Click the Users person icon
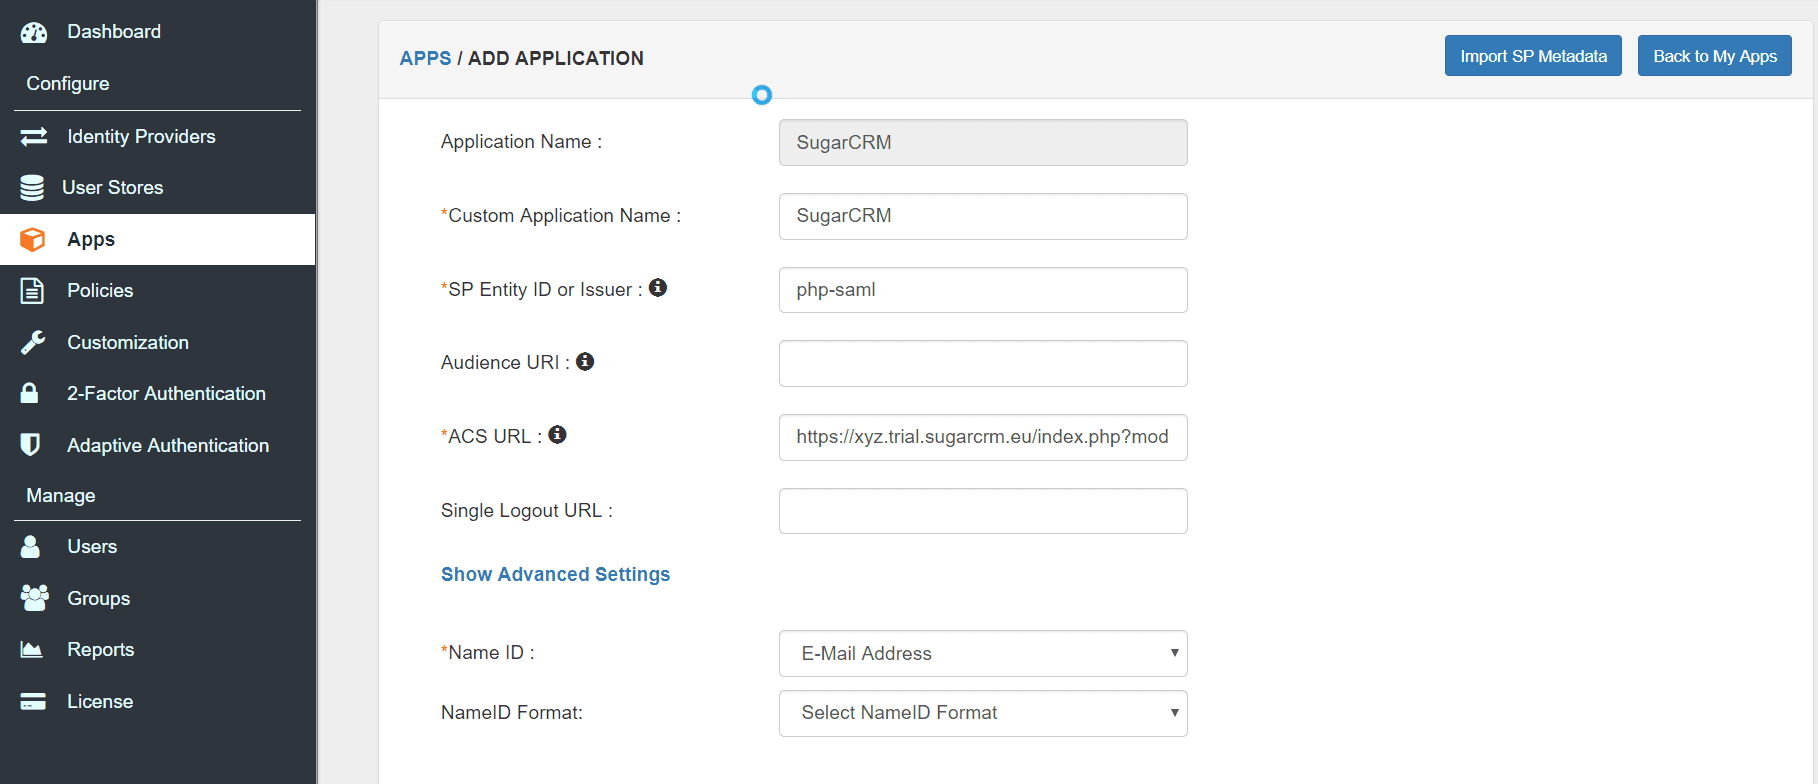Screen dimensions: 1818x784 [31, 546]
